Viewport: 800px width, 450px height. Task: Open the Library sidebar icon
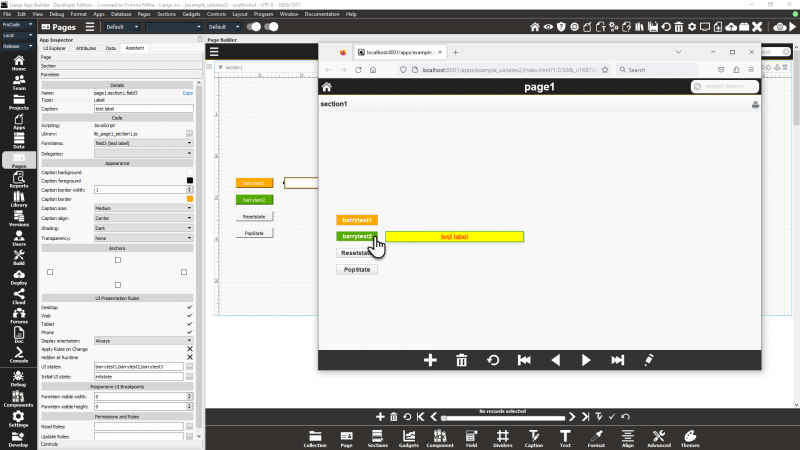point(19,199)
